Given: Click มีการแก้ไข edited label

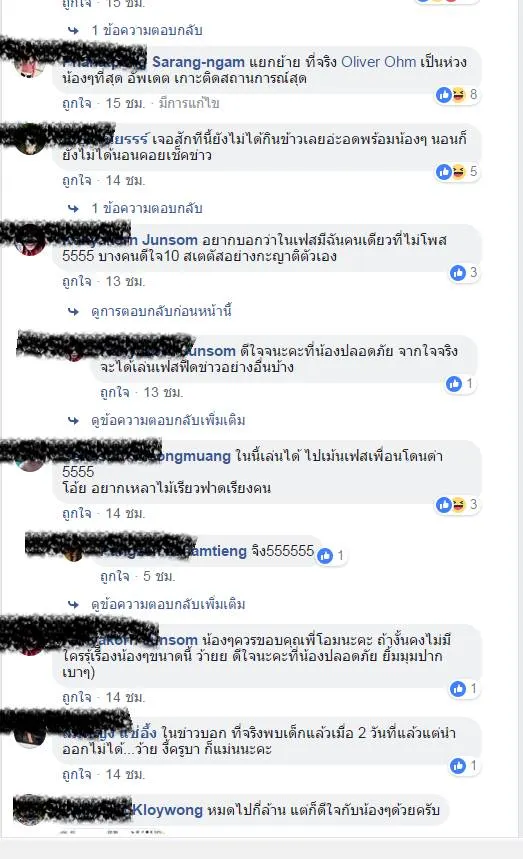Looking at the screenshot, I should pos(189,103).
